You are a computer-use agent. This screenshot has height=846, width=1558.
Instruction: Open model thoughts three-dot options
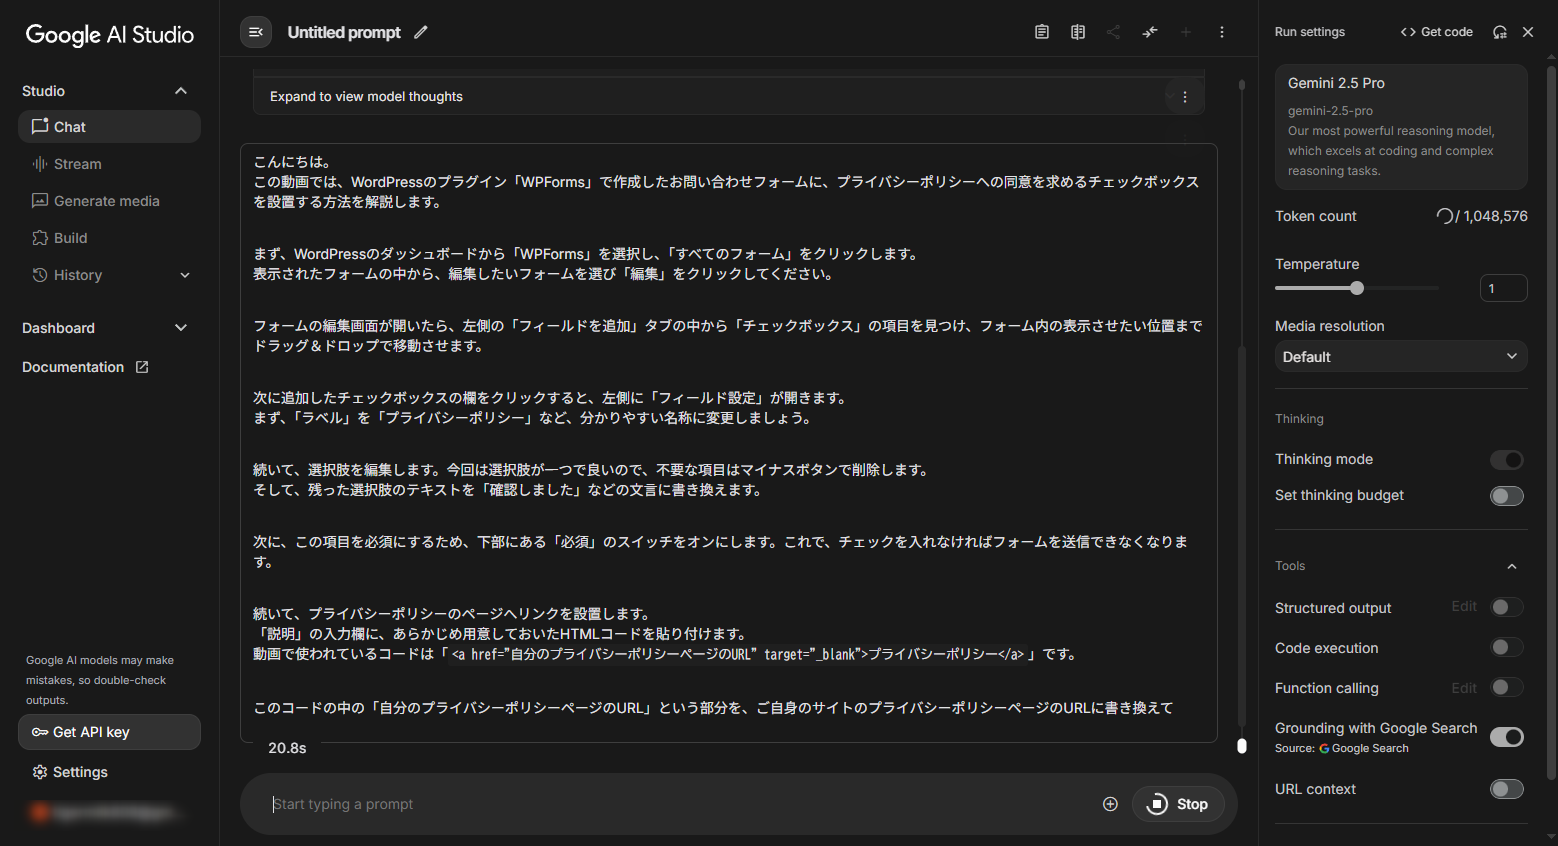tap(1185, 97)
